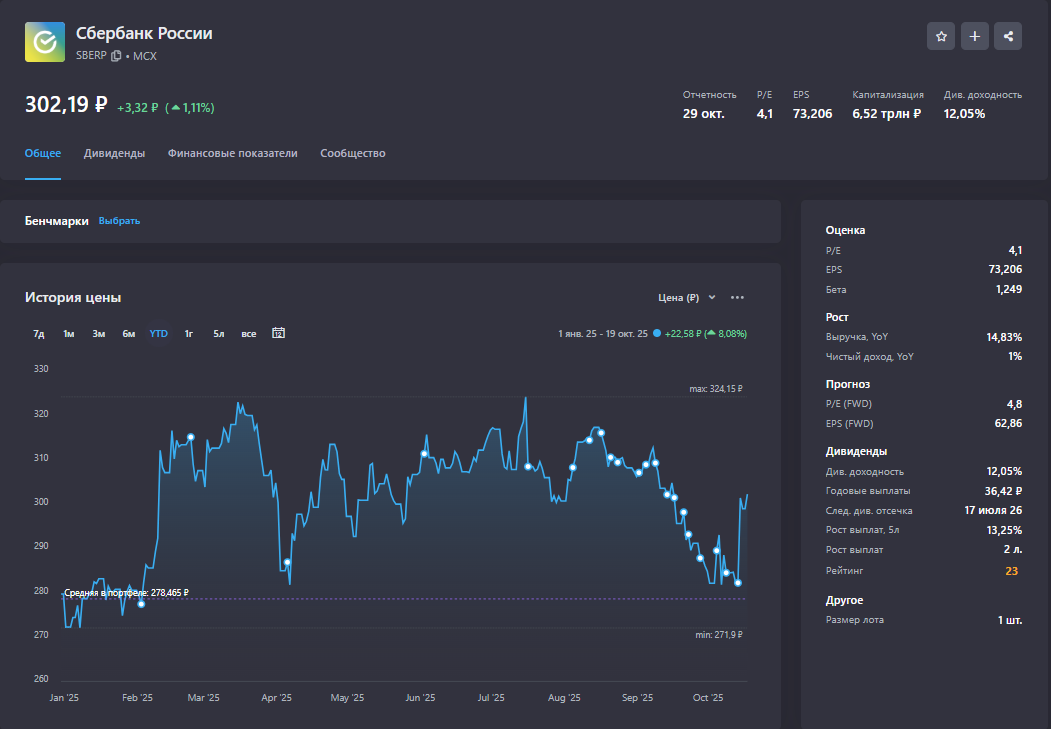Open the three-dots chart options menu
Screen dimensions: 1051x729
[x=737, y=297]
